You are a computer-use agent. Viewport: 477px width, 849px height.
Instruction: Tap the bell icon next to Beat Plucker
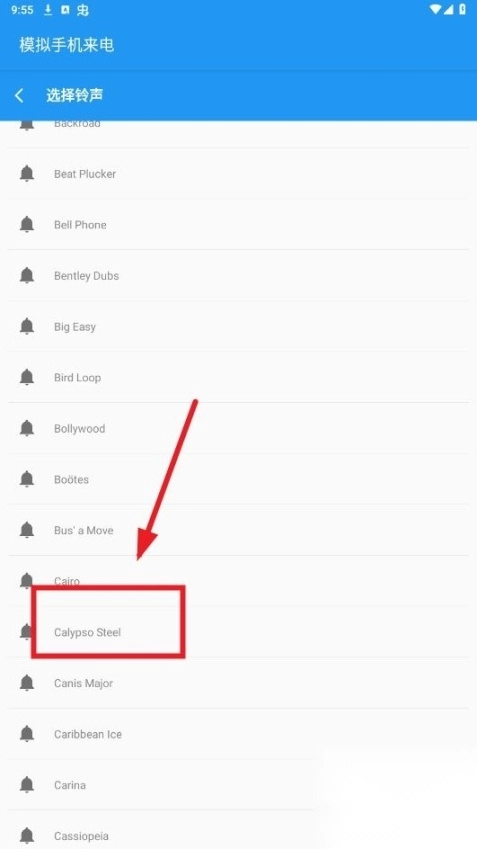tap(27, 174)
